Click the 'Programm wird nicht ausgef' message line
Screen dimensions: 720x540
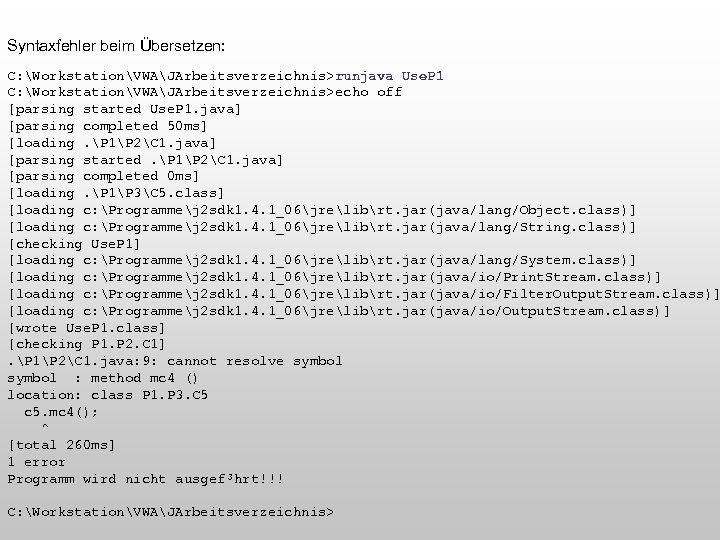click(x=145, y=479)
